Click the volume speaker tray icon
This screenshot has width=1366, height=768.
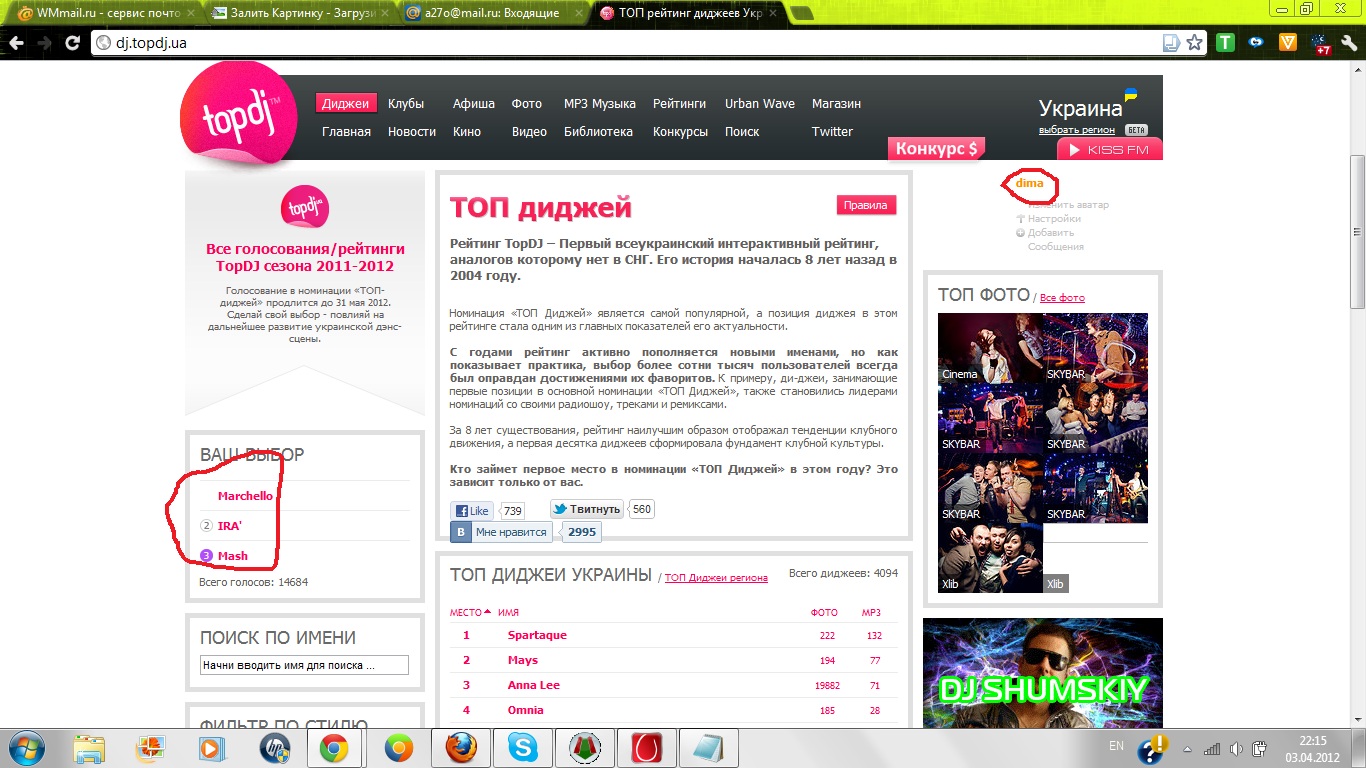coord(1236,748)
